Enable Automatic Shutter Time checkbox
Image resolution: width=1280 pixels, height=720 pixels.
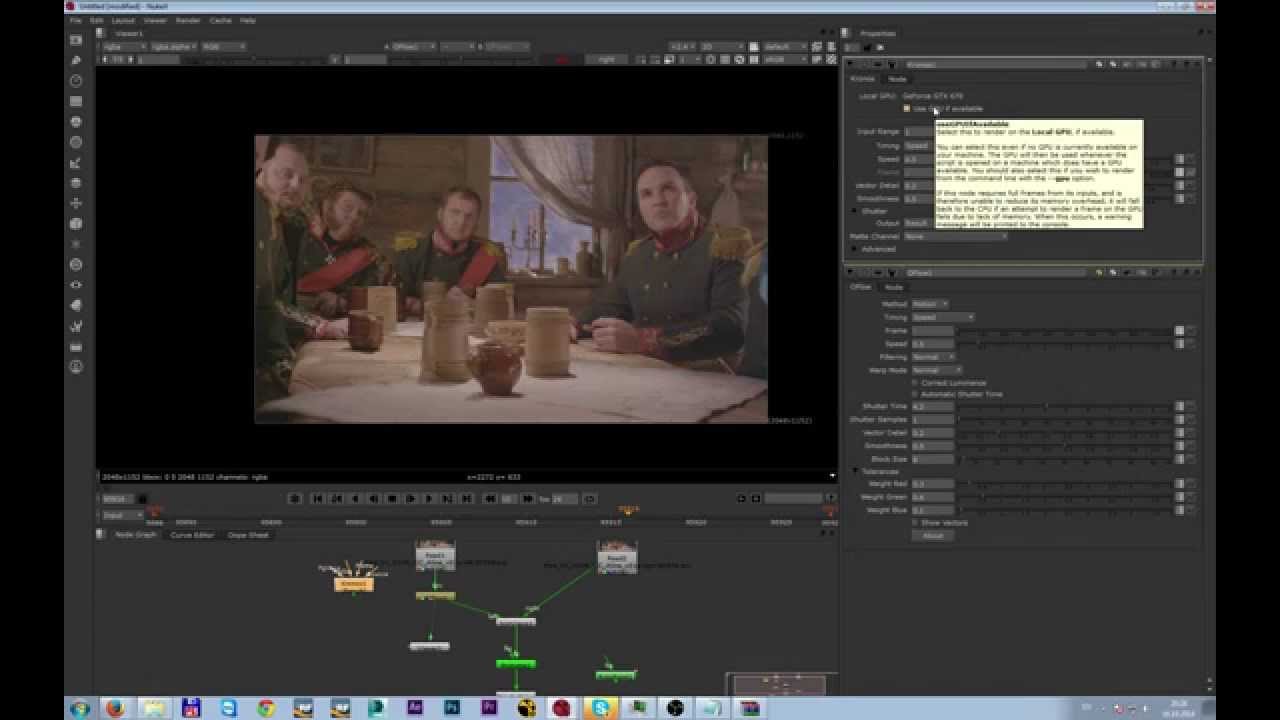915,394
